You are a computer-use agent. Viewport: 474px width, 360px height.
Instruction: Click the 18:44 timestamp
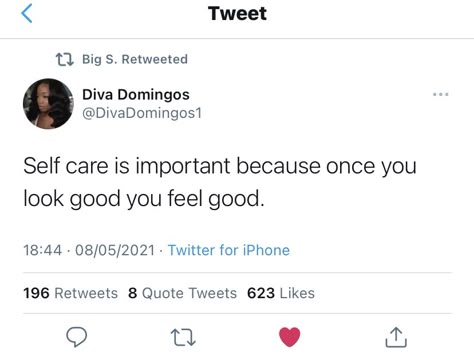[x=43, y=250]
